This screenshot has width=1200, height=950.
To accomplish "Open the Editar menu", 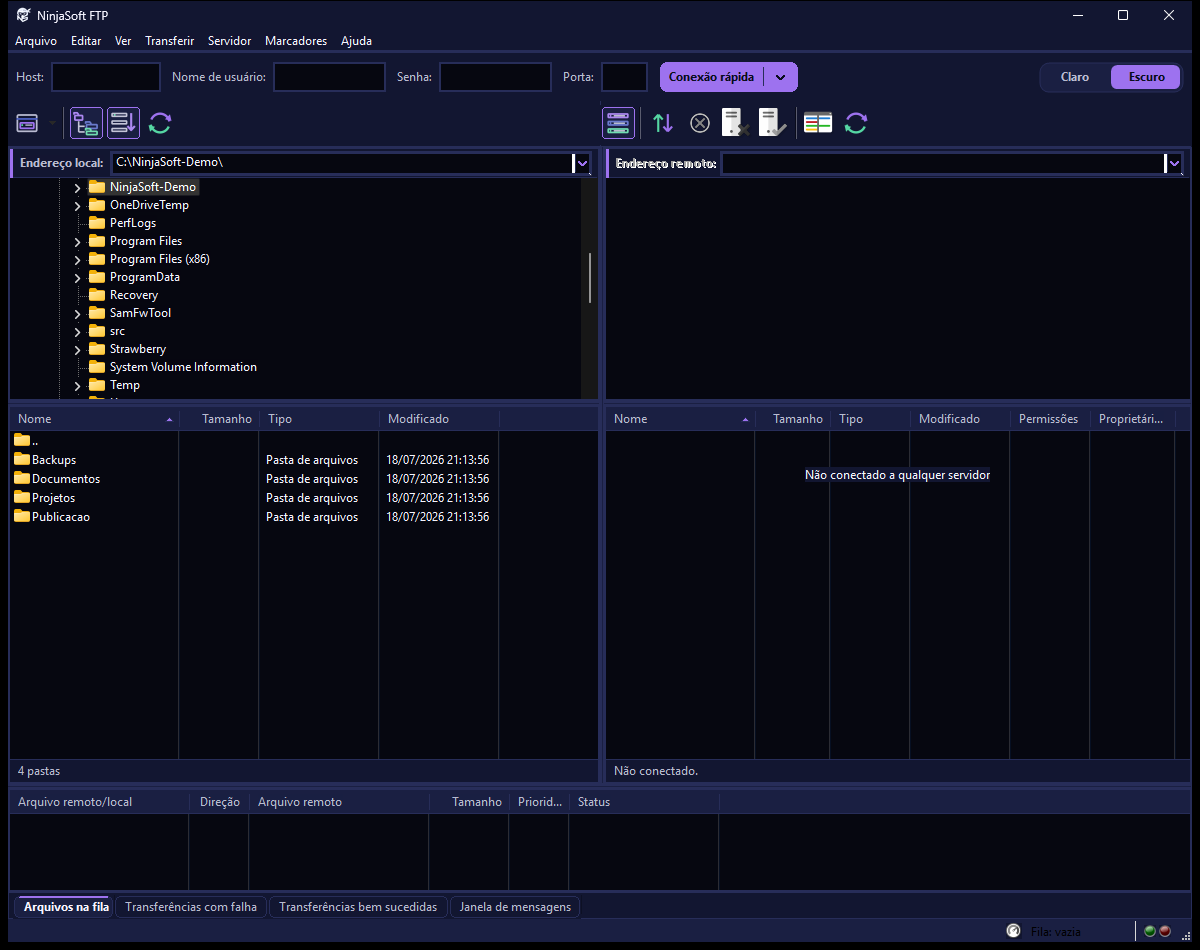I will [x=86, y=41].
